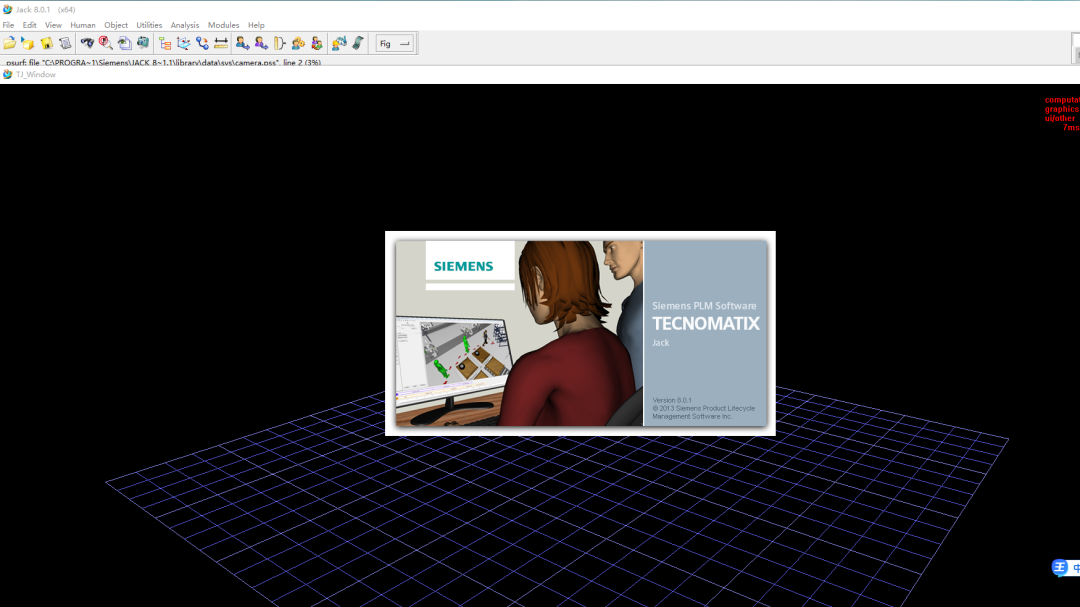Click the Siemens Tecnomatix splash screen
Viewport: 1080px width, 607px height.
[x=580, y=333]
